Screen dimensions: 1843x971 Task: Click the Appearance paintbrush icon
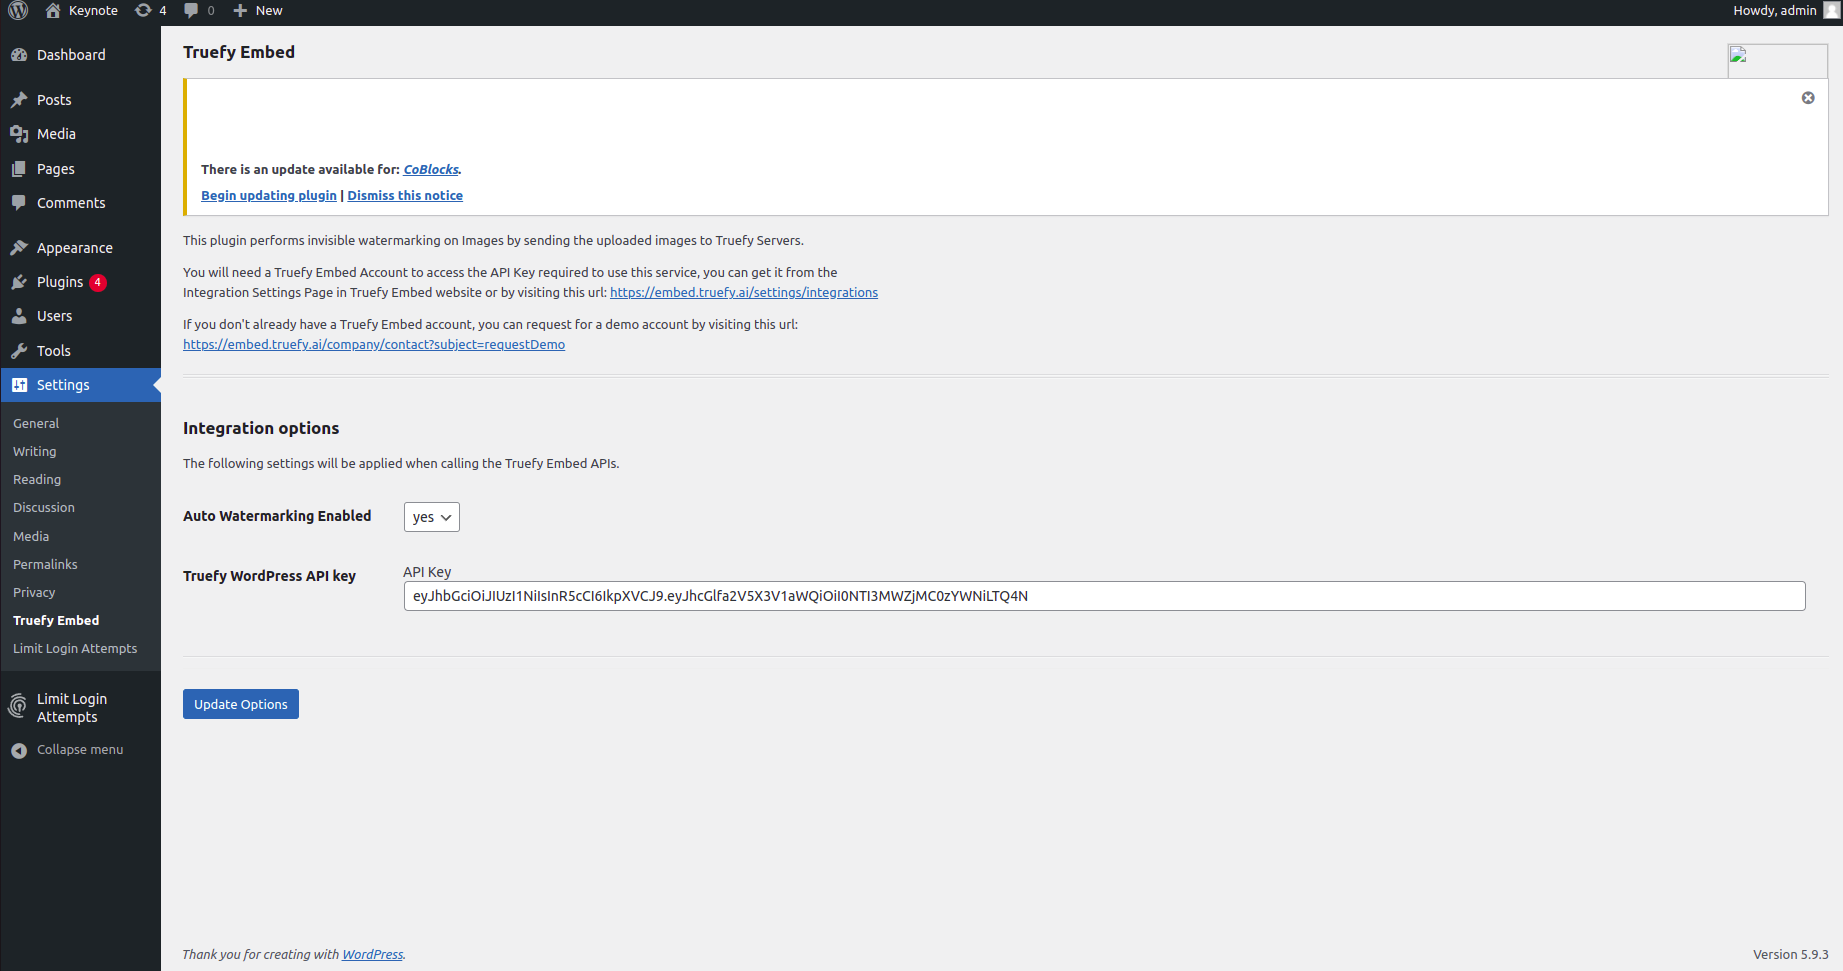point(19,248)
